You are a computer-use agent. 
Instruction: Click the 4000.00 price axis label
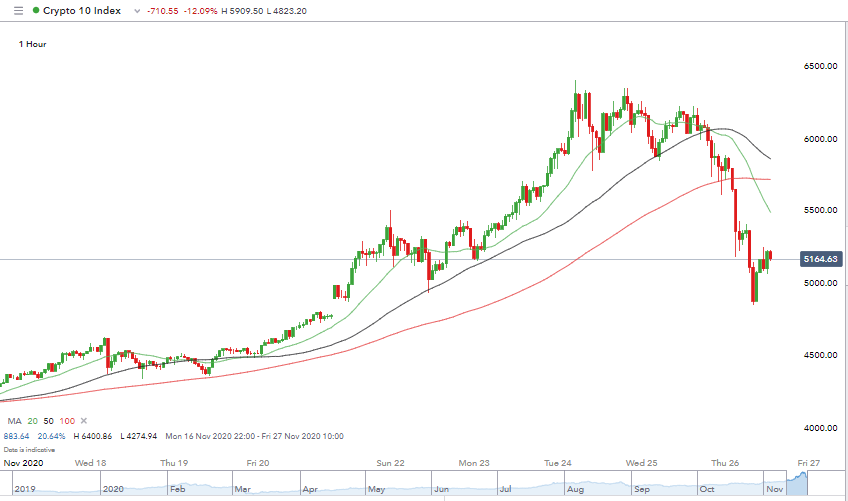click(820, 428)
